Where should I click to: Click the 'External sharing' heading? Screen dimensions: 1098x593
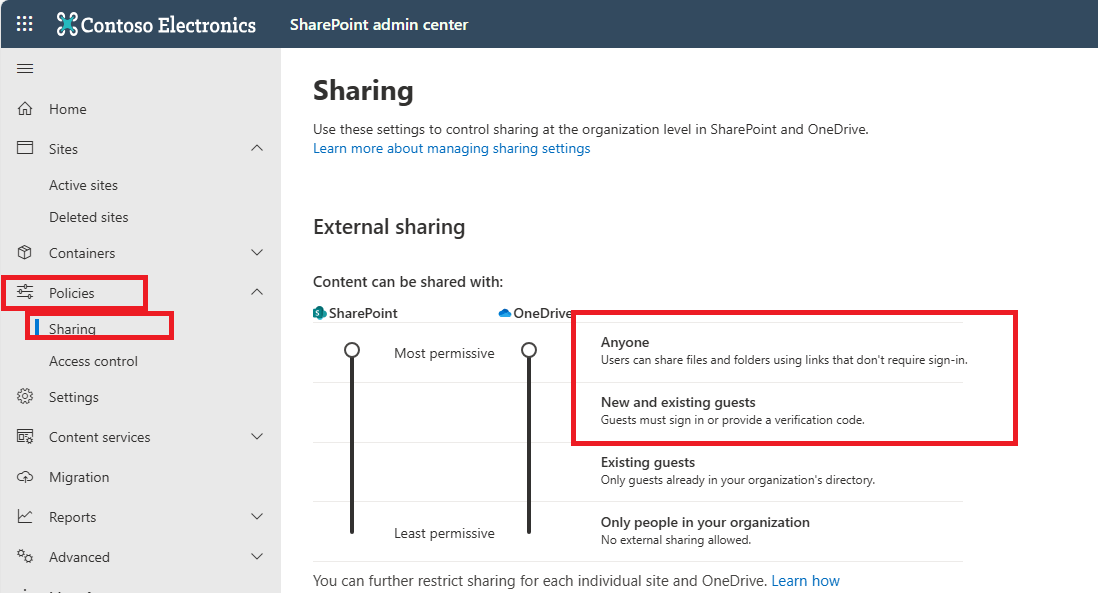point(389,227)
